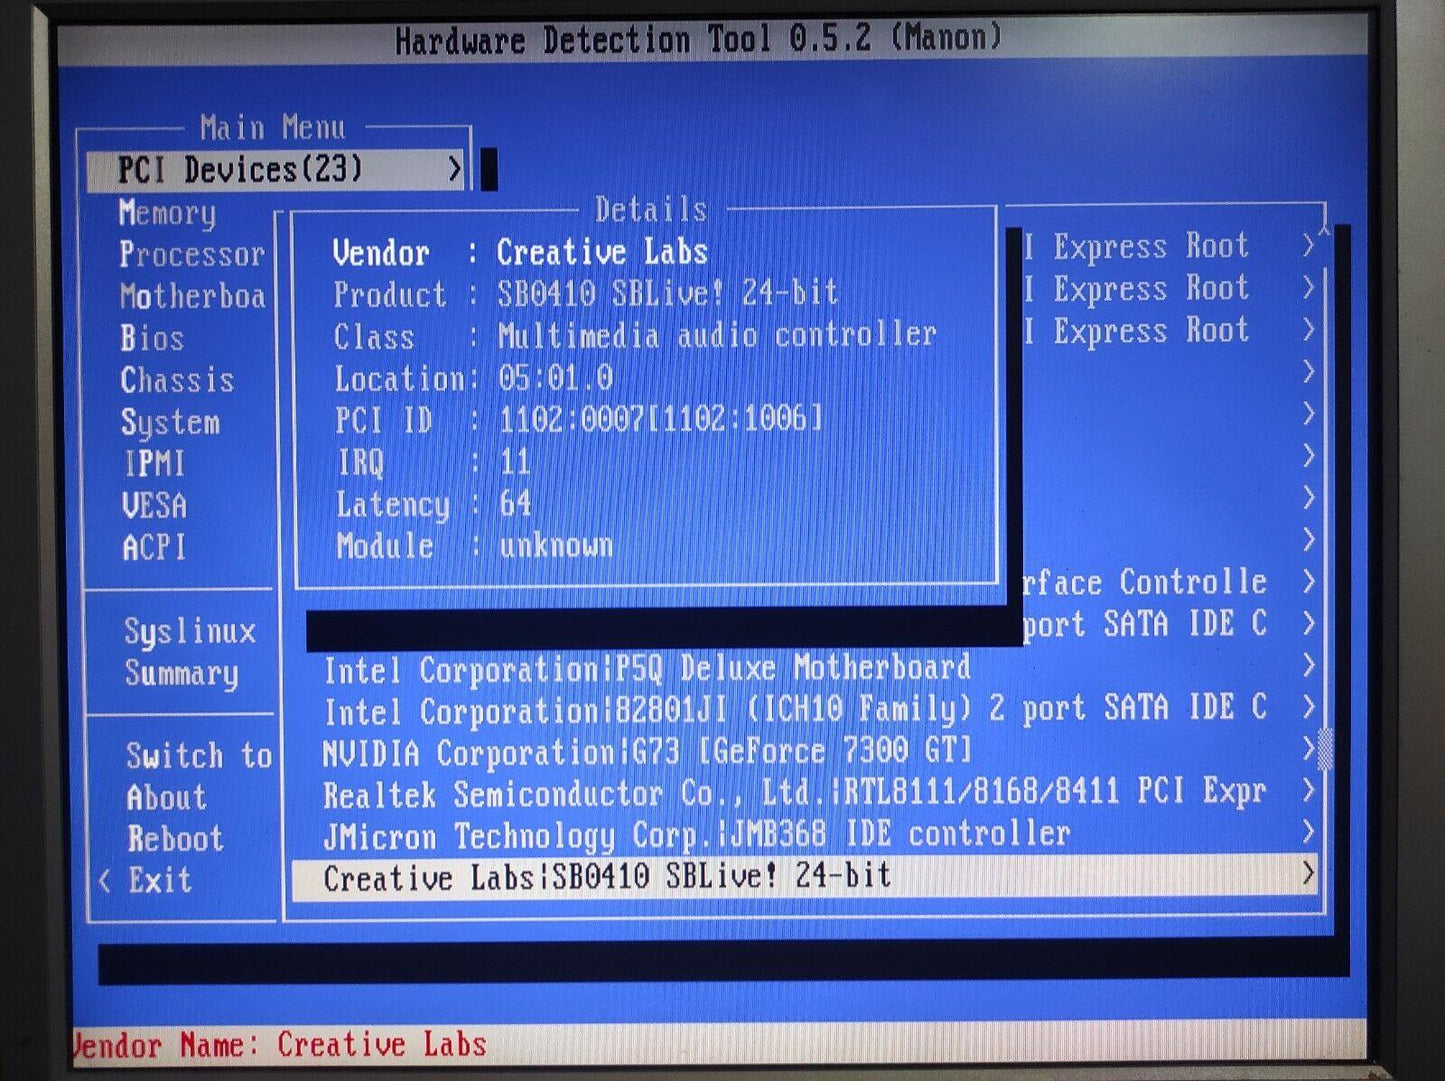
Task: Expand arrow next to PCI Devices(23)
Action: click(454, 170)
